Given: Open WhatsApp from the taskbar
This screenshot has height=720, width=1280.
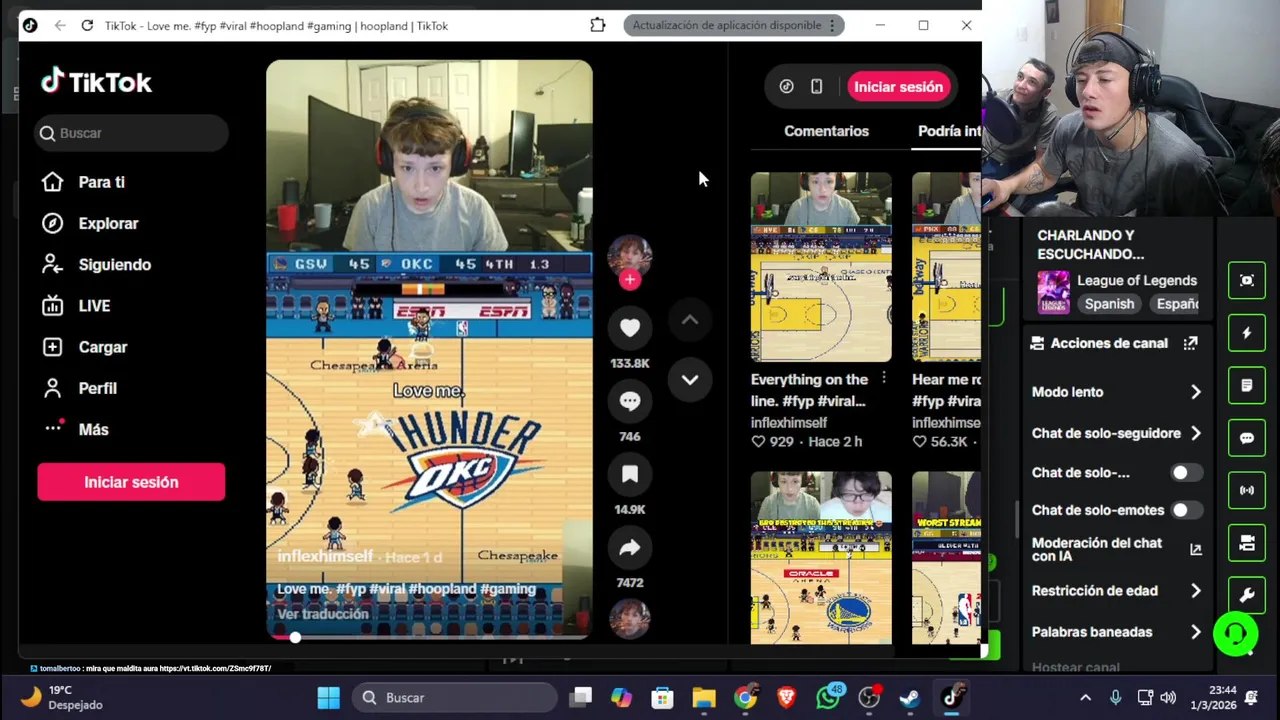Looking at the screenshot, I should [828, 697].
